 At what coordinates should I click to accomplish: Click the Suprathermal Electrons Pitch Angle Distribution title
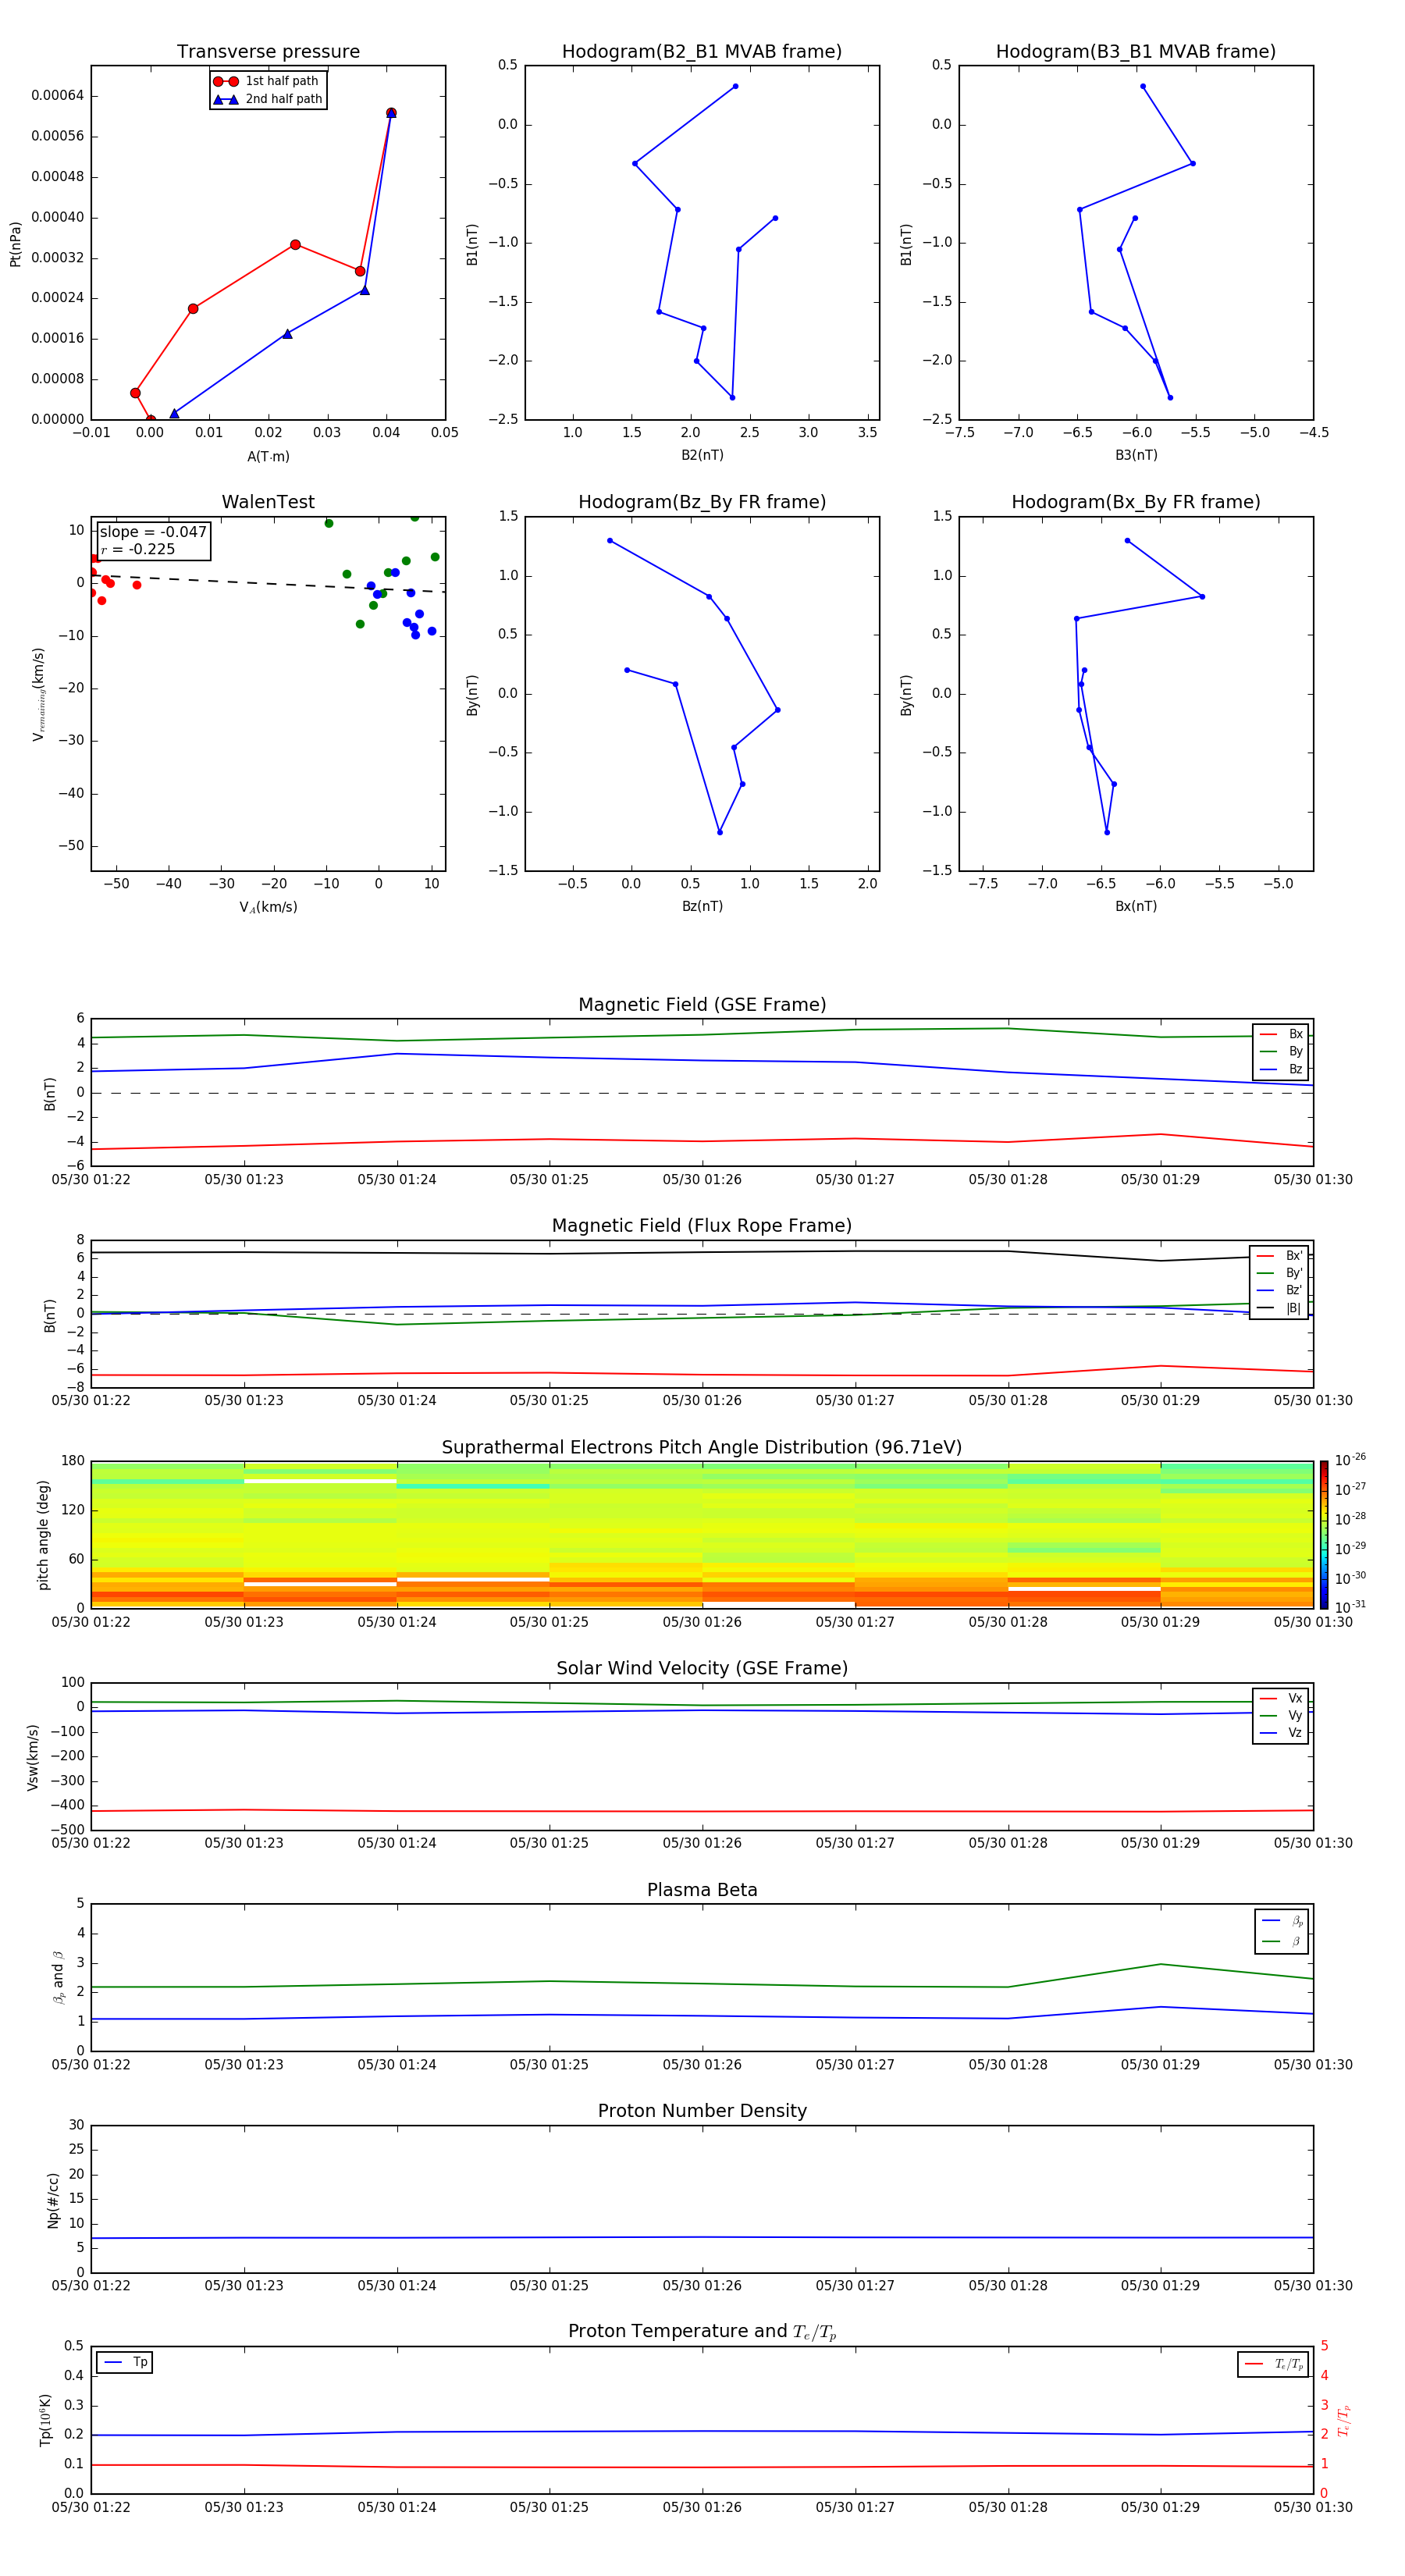point(702,1447)
